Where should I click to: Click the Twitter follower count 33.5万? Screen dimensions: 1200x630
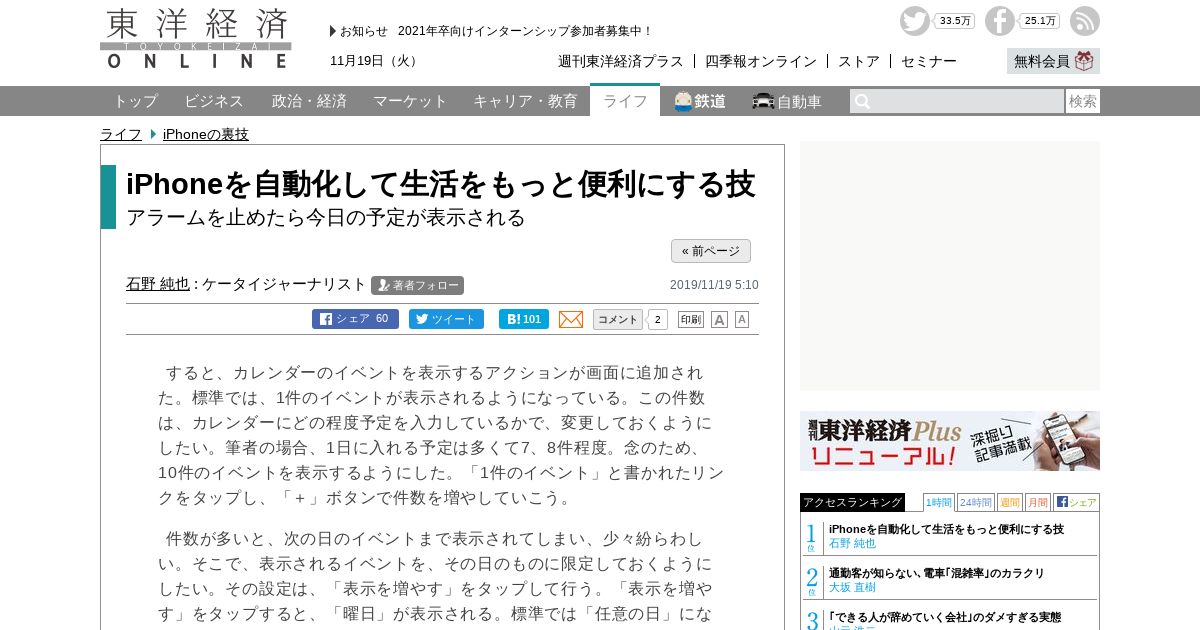[x=955, y=21]
